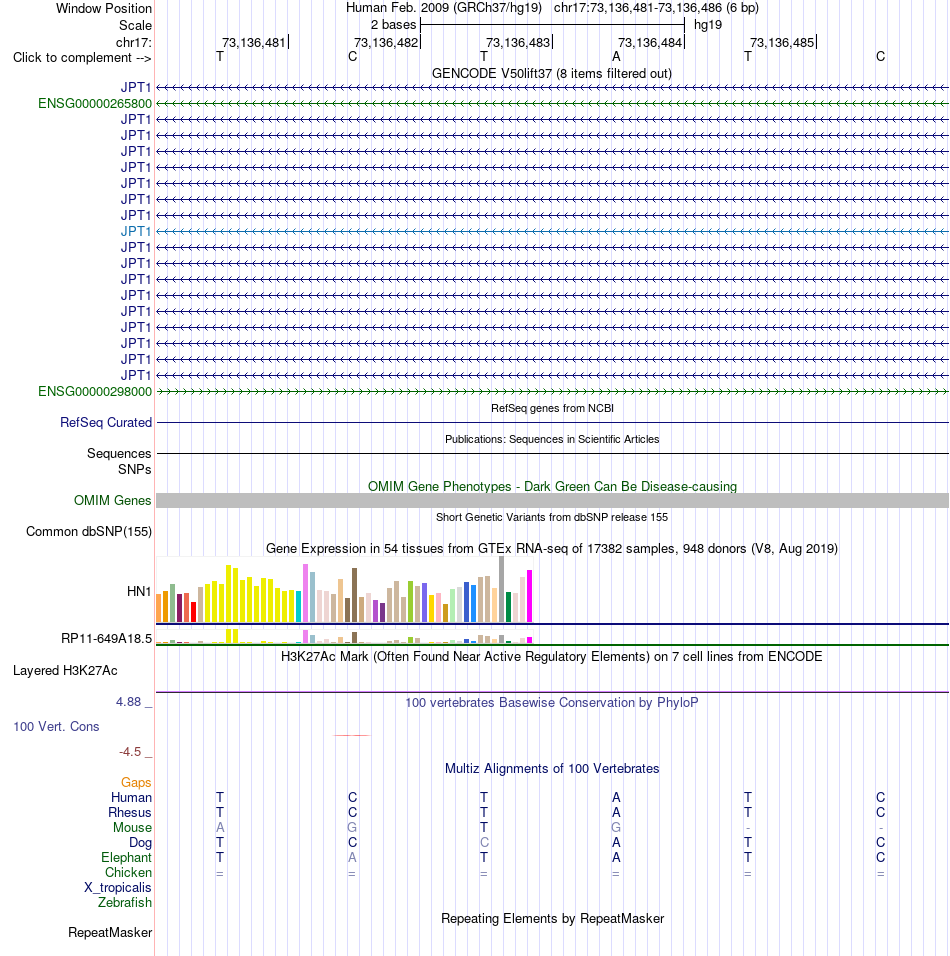Click the OMIM Gene Phenotypes green title
950x956 pixels.
(x=552, y=487)
